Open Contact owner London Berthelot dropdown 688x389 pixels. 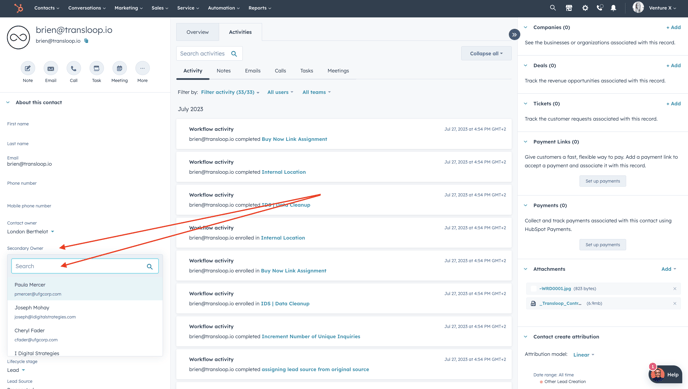pos(30,232)
